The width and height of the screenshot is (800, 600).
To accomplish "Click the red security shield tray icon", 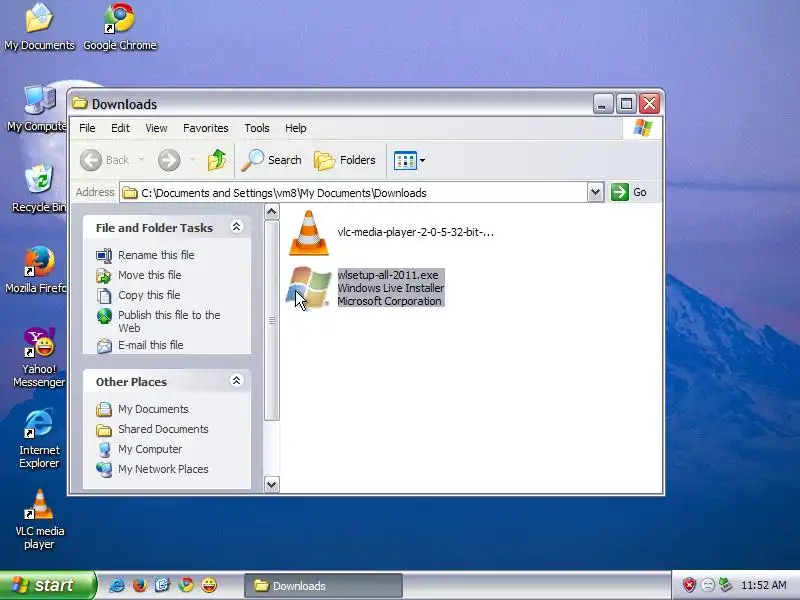I will click(689, 585).
